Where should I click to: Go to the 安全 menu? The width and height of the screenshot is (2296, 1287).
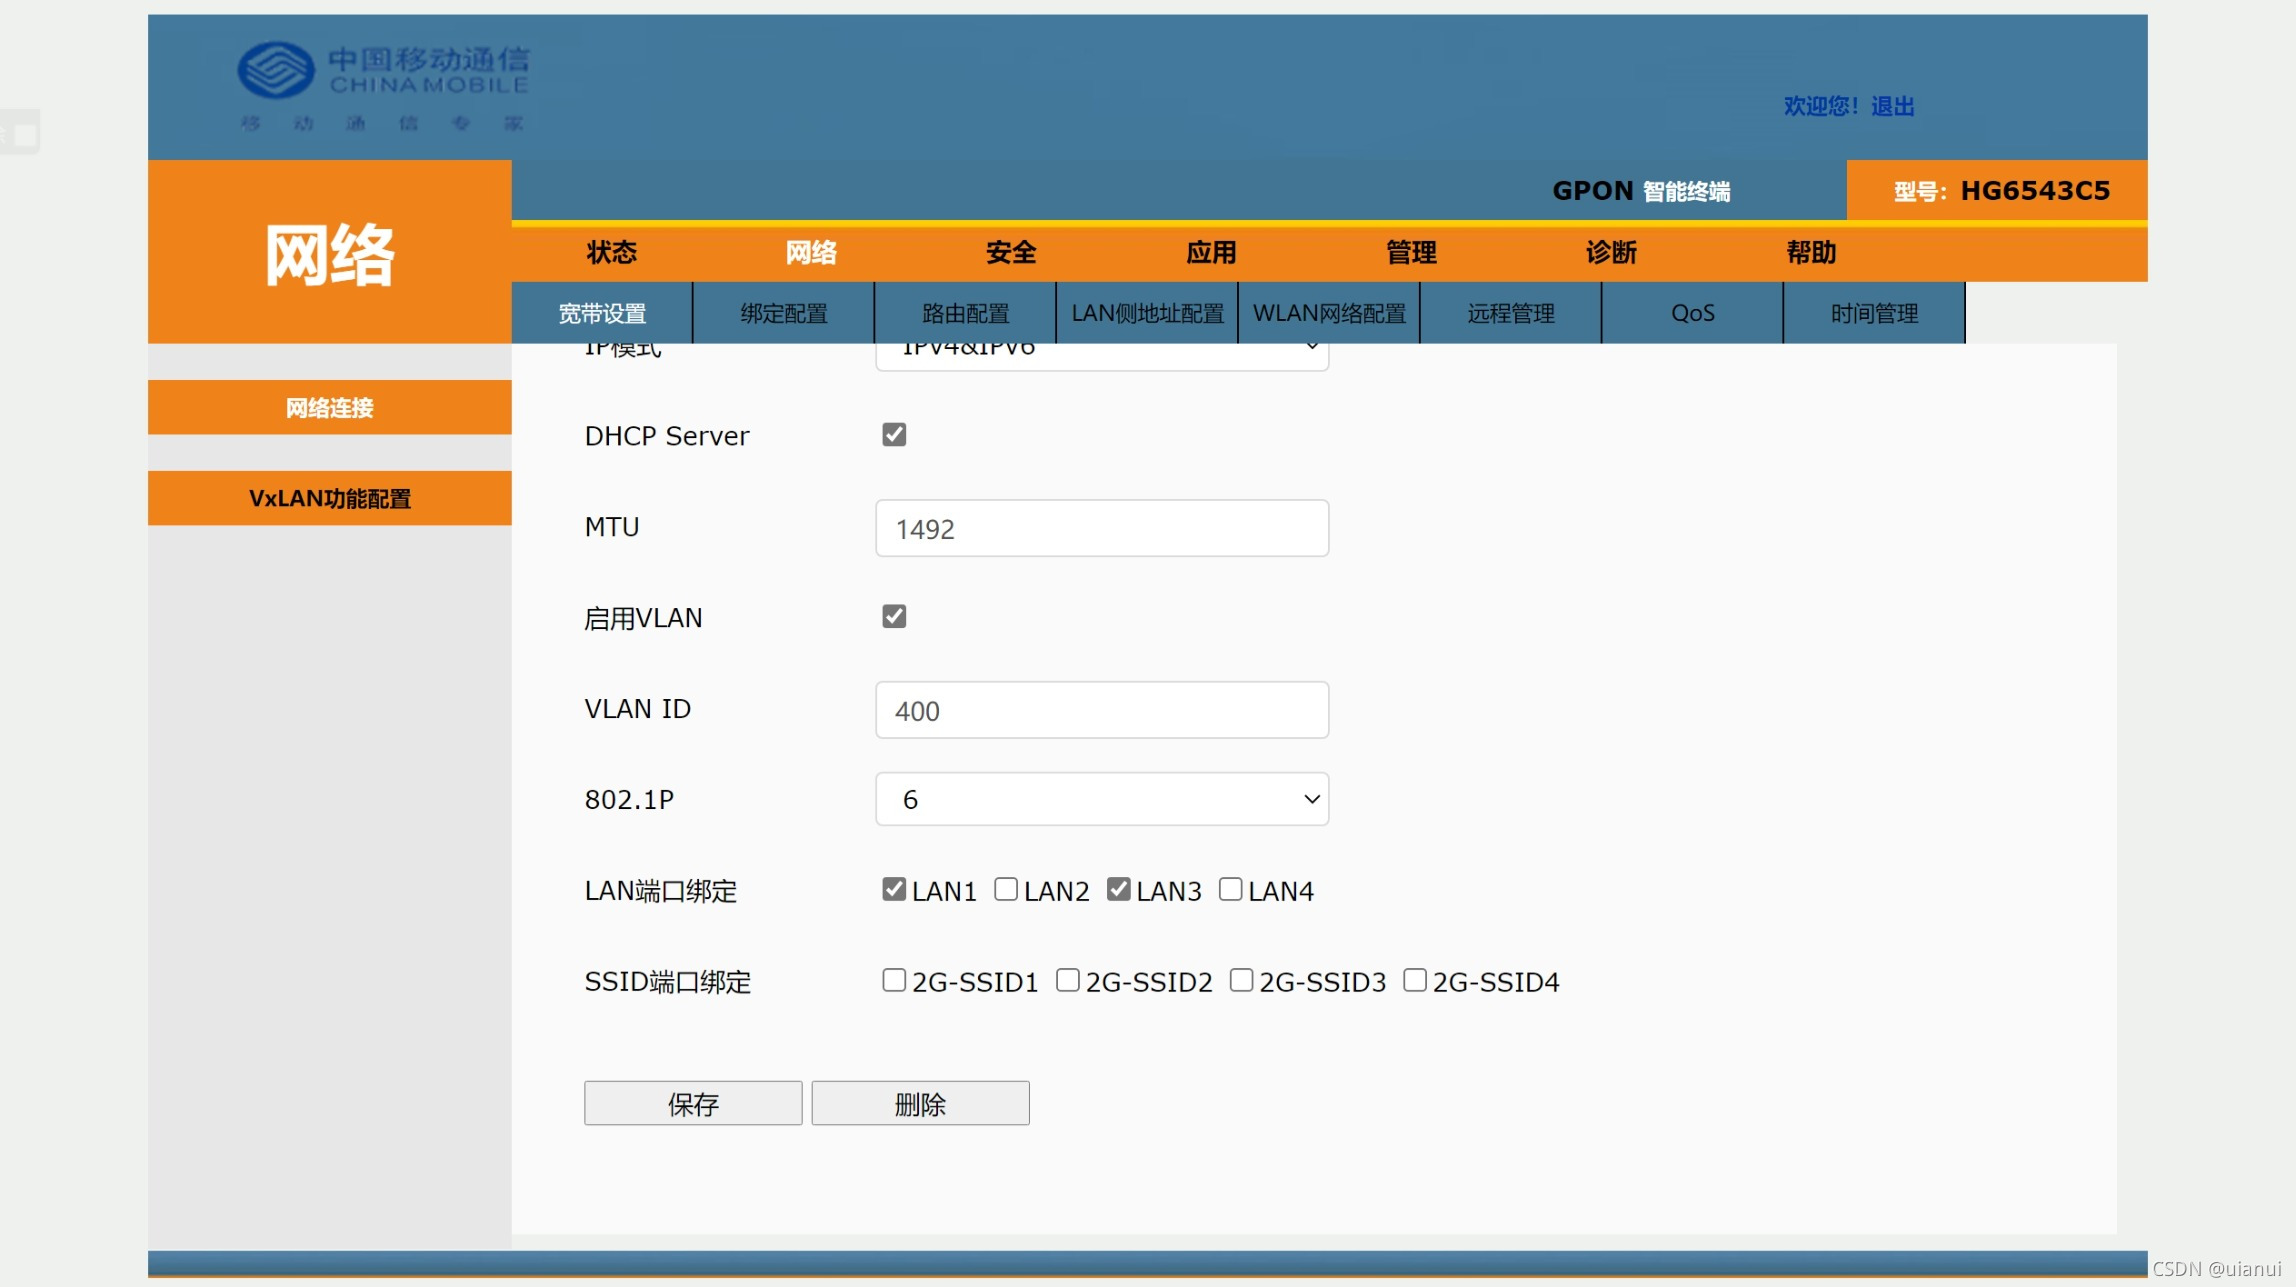click(x=1011, y=253)
